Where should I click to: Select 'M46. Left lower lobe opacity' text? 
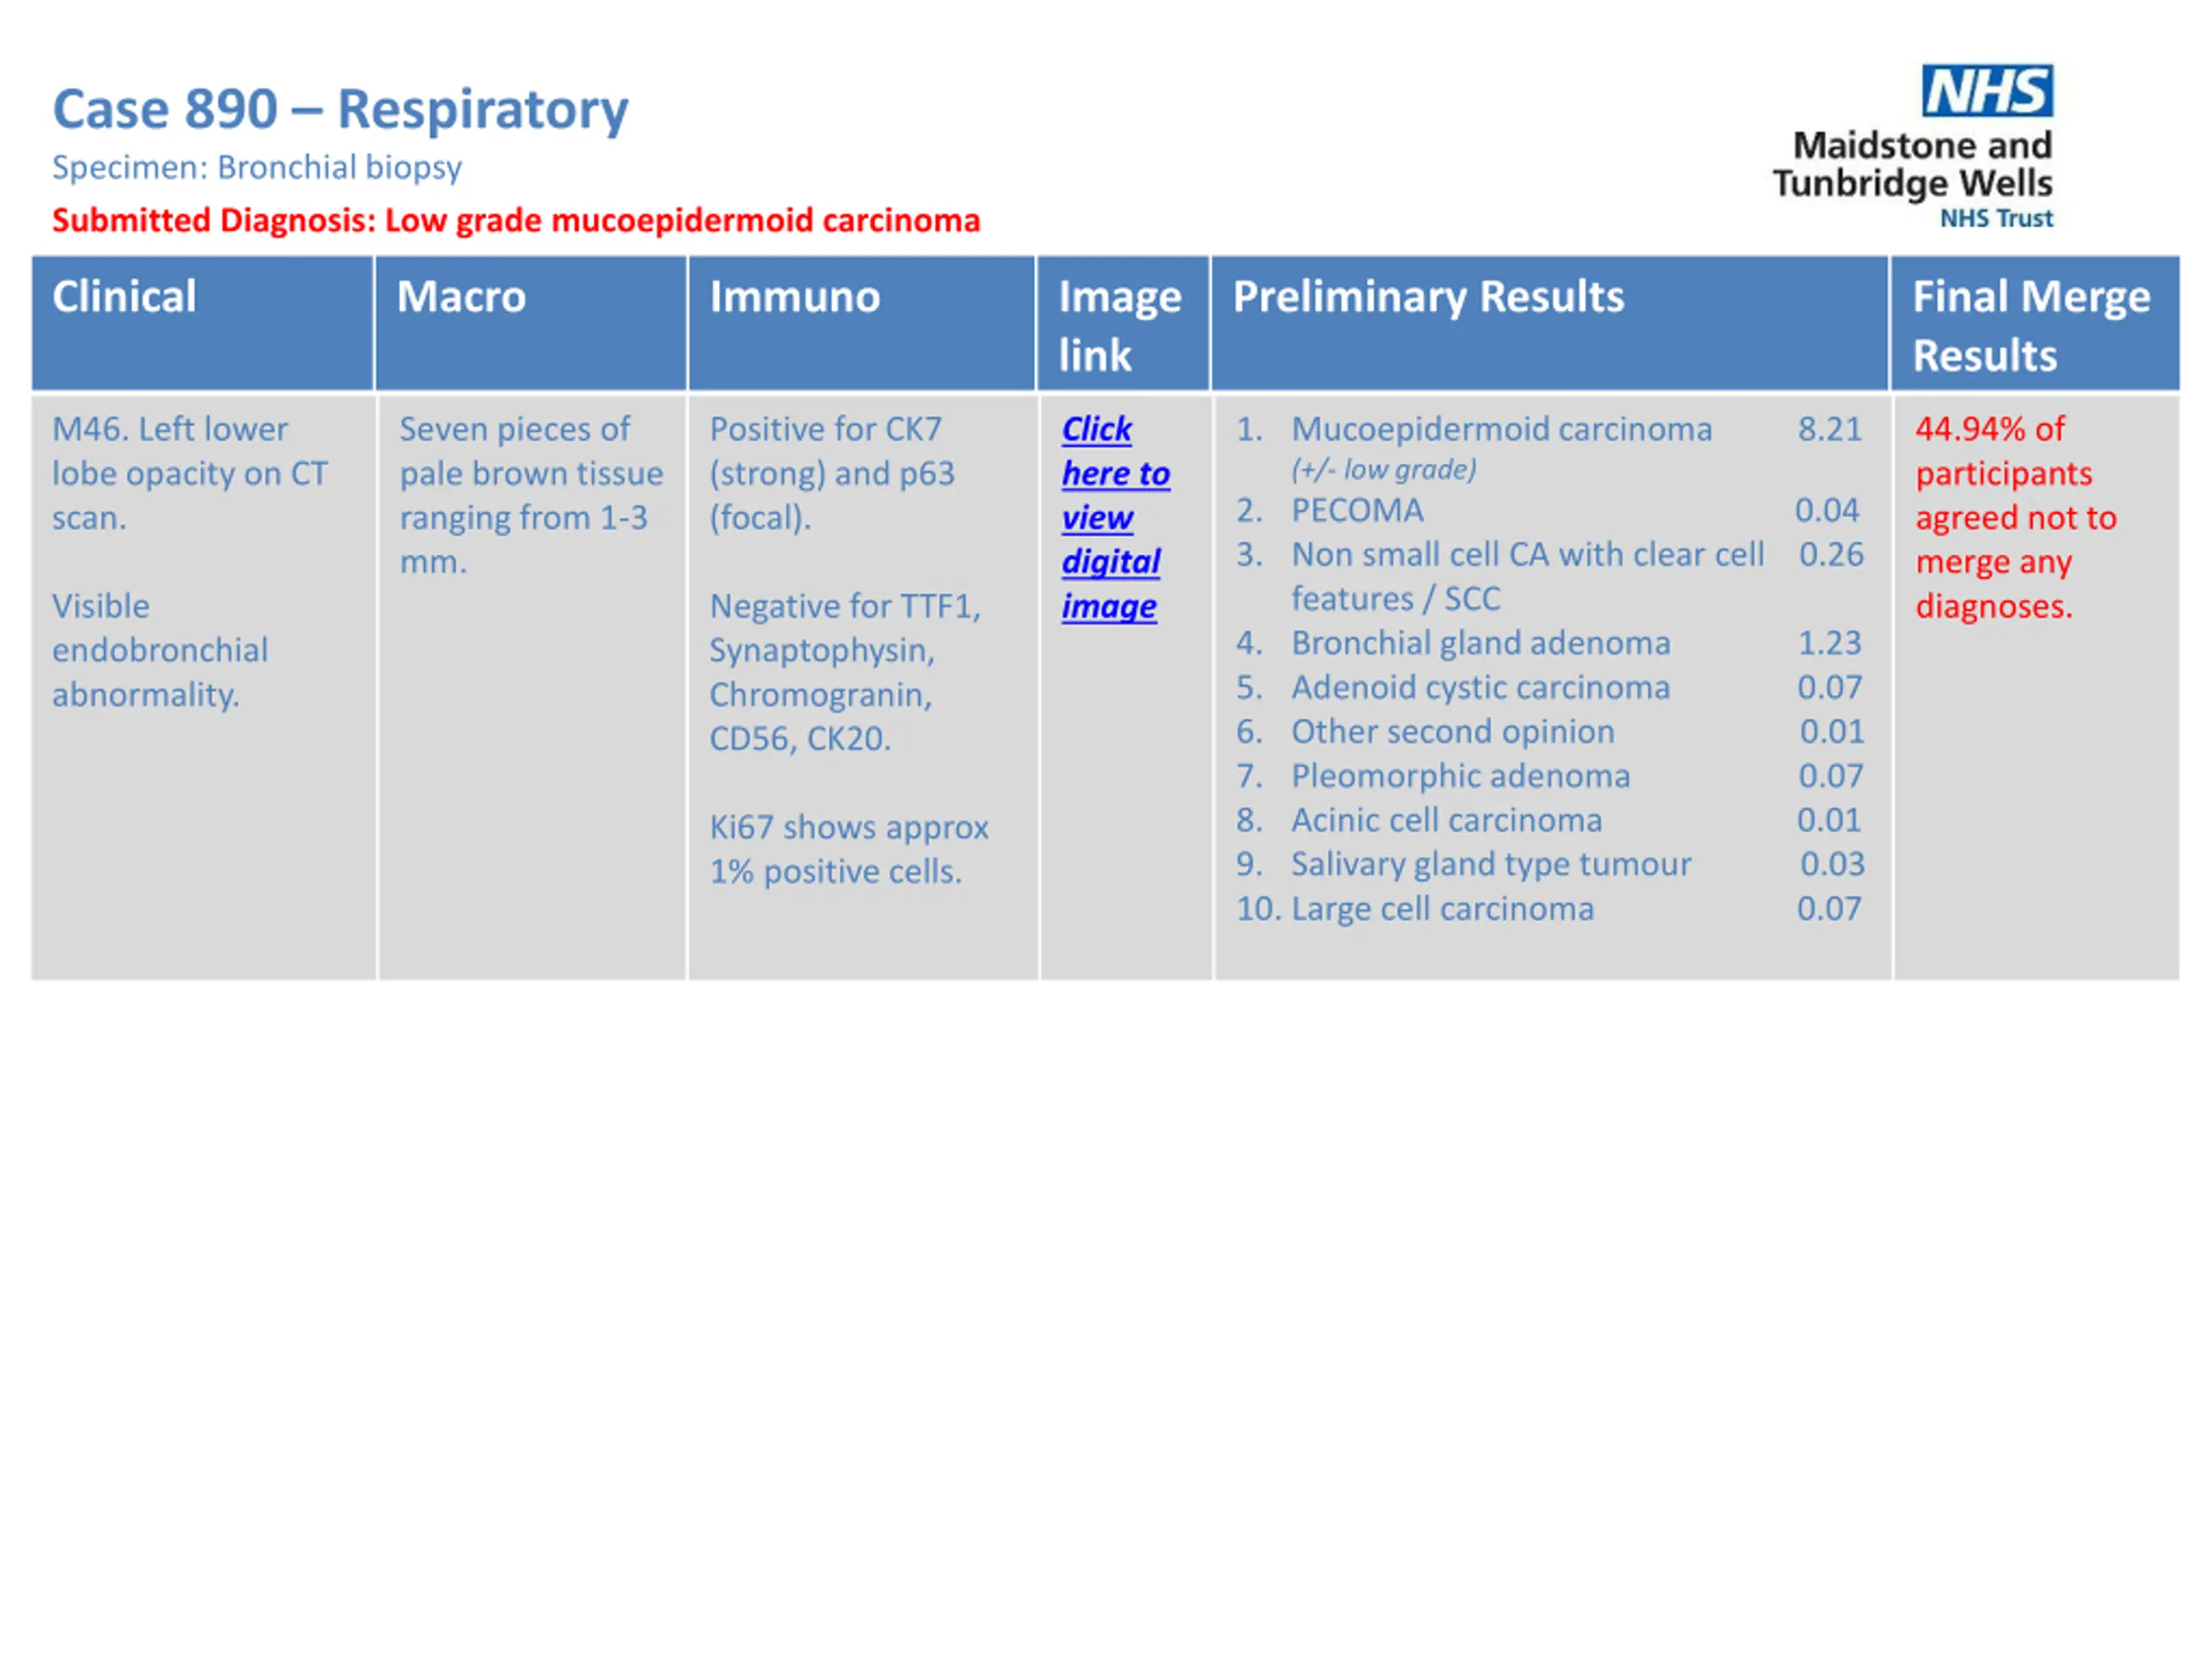[190, 474]
